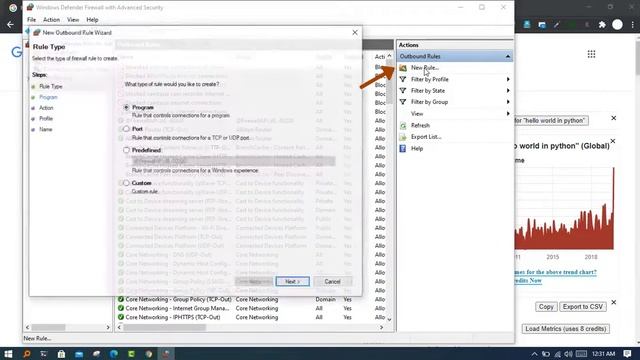Click Export List... in Actions pane
This screenshot has width=640, height=360.
(x=426, y=137)
